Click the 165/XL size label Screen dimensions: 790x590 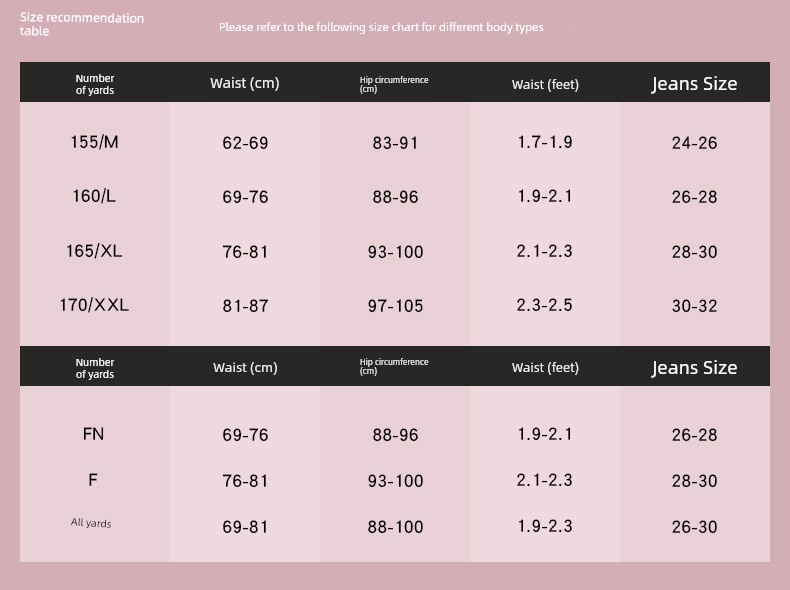point(94,251)
